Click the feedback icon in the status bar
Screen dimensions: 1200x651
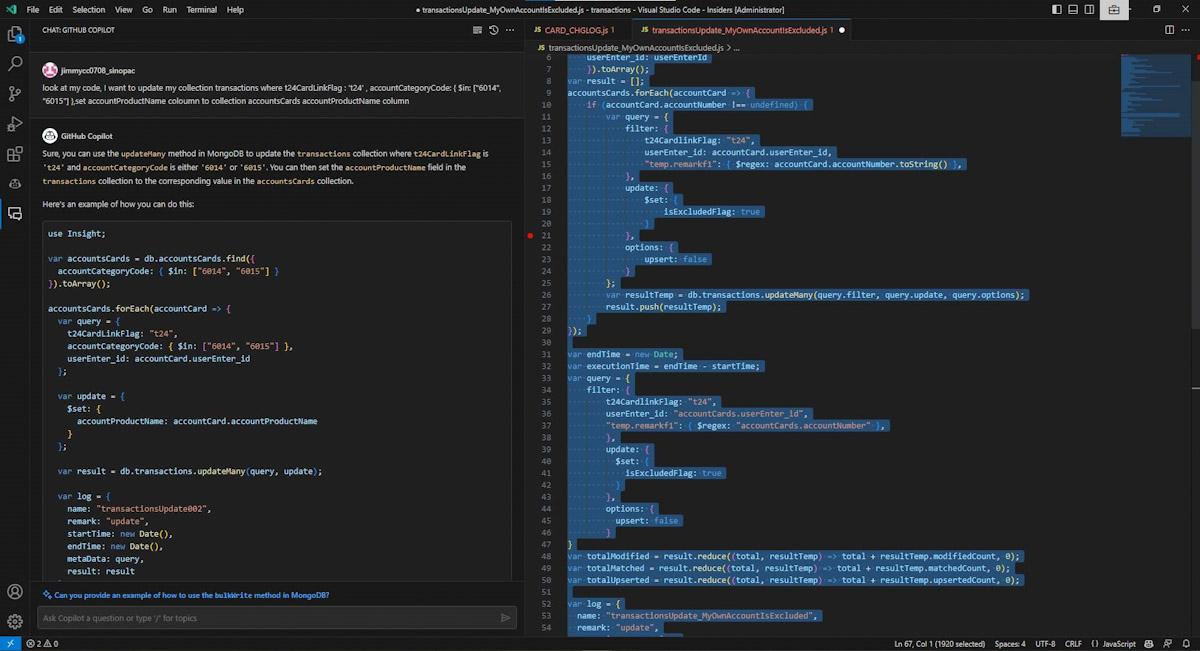tap(1168, 644)
